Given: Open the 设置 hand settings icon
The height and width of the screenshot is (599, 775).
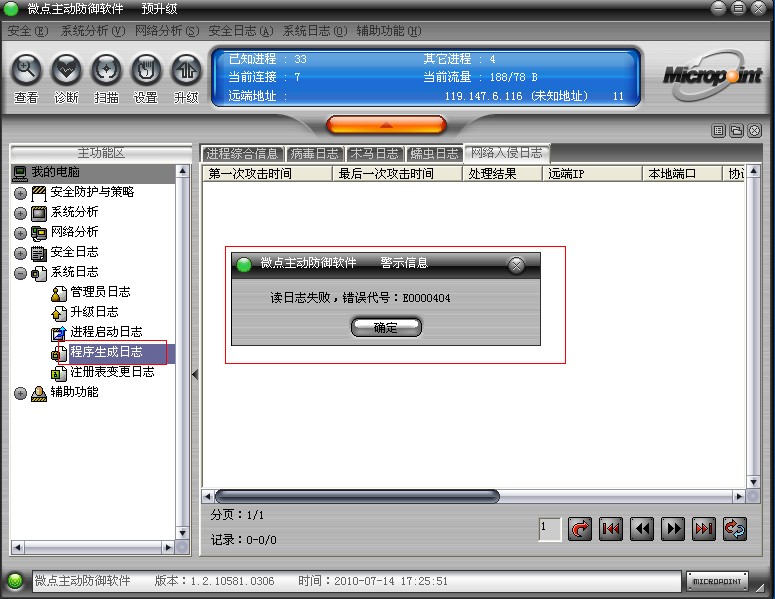Looking at the screenshot, I should (146, 70).
